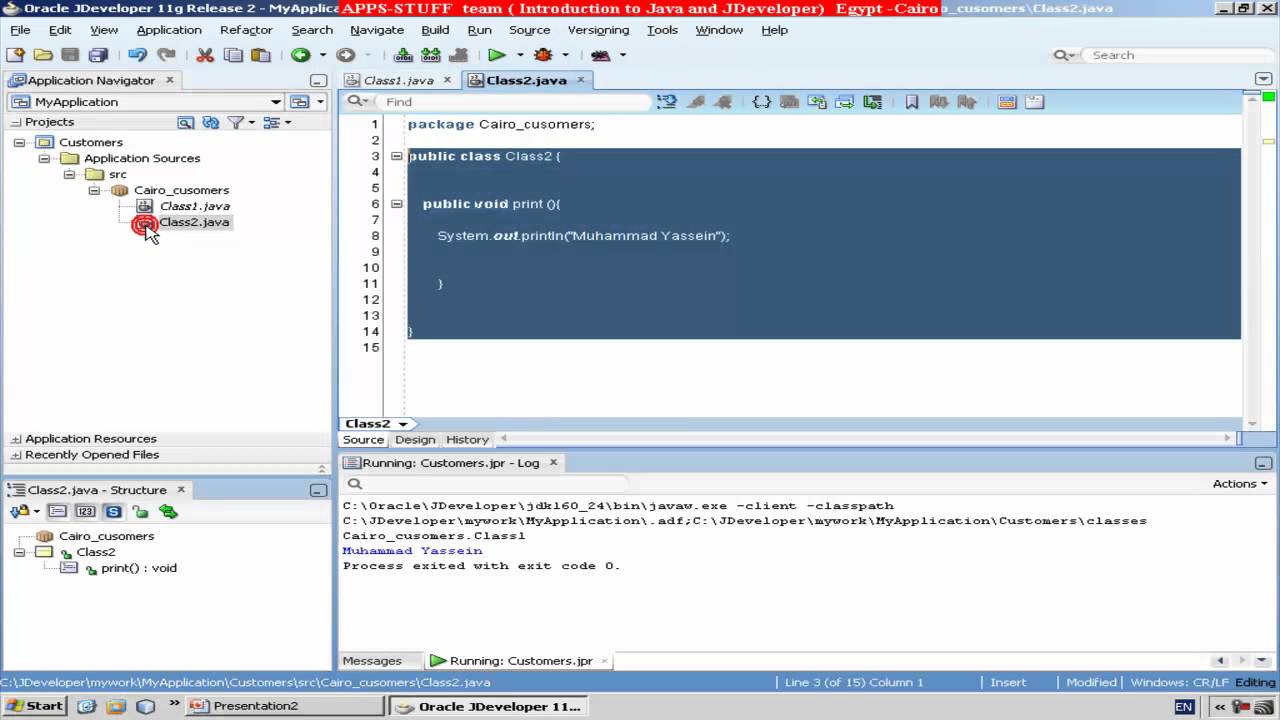Click the green Run play icon

pos(497,55)
